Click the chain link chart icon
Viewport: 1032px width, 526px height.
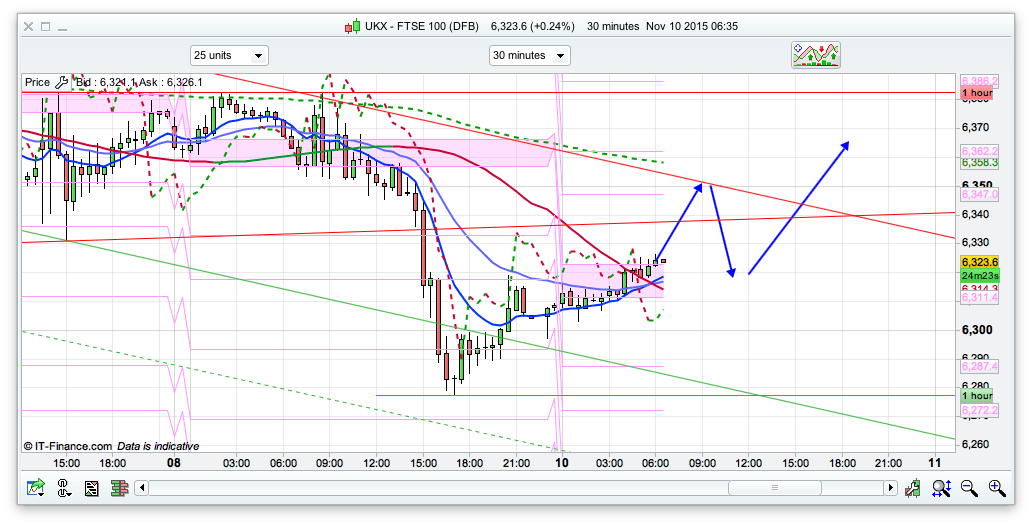click(x=65, y=488)
